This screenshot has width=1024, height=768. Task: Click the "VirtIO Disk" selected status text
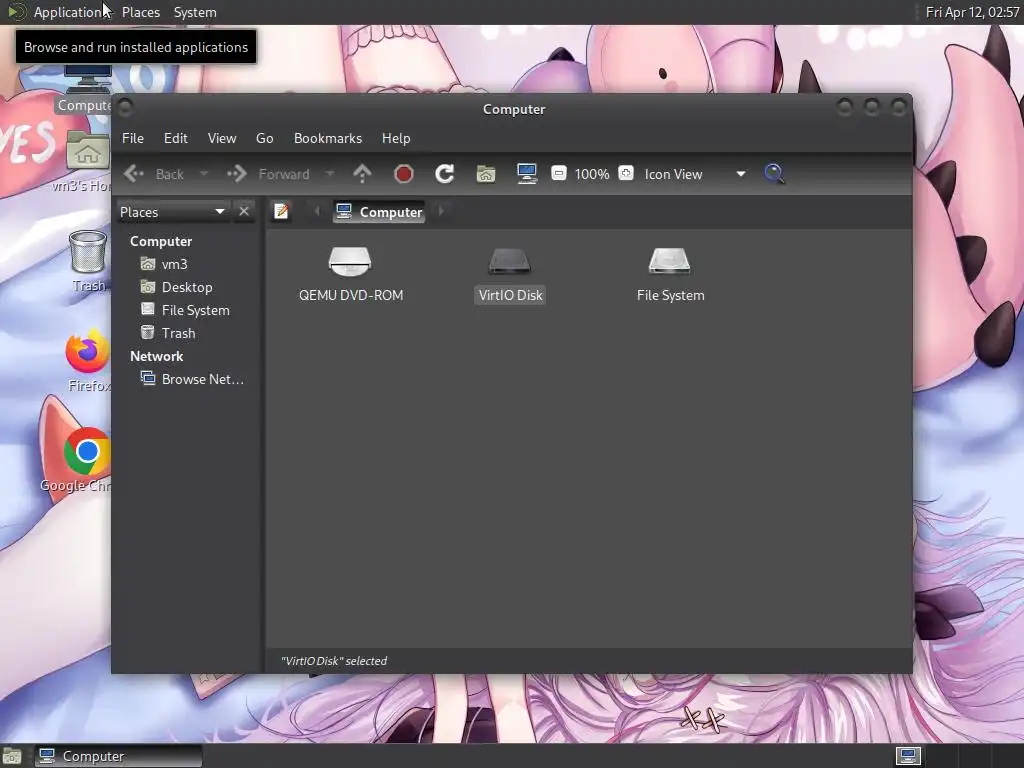click(x=334, y=661)
